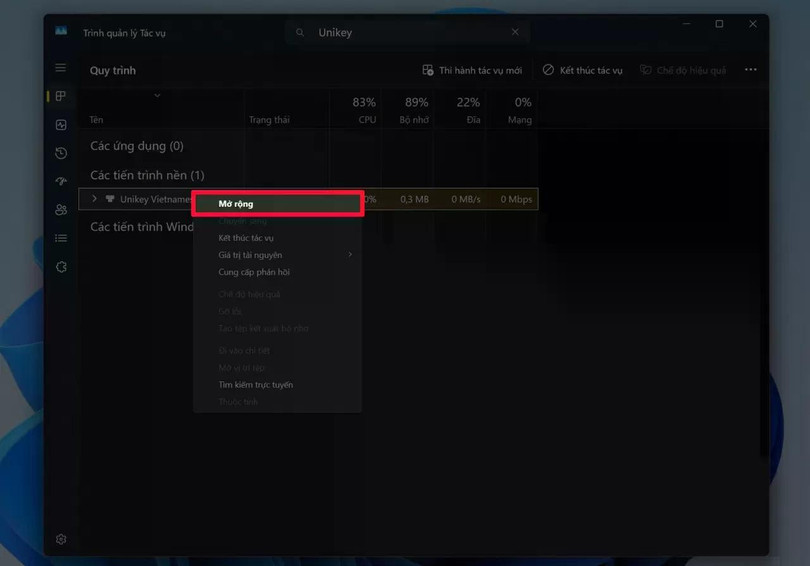Viewport: 810px width, 566px height.
Task: Choose Kết thúc tác vụ from context menu
Action: pos(246,238)
